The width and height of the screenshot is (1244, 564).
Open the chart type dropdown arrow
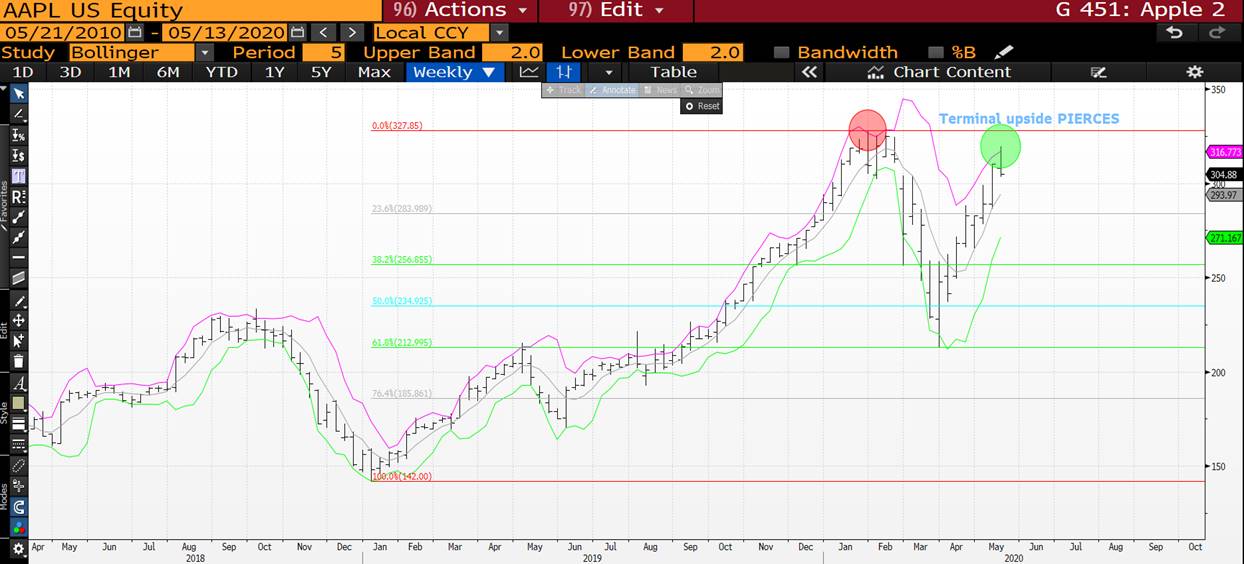(x=608, y=72)
